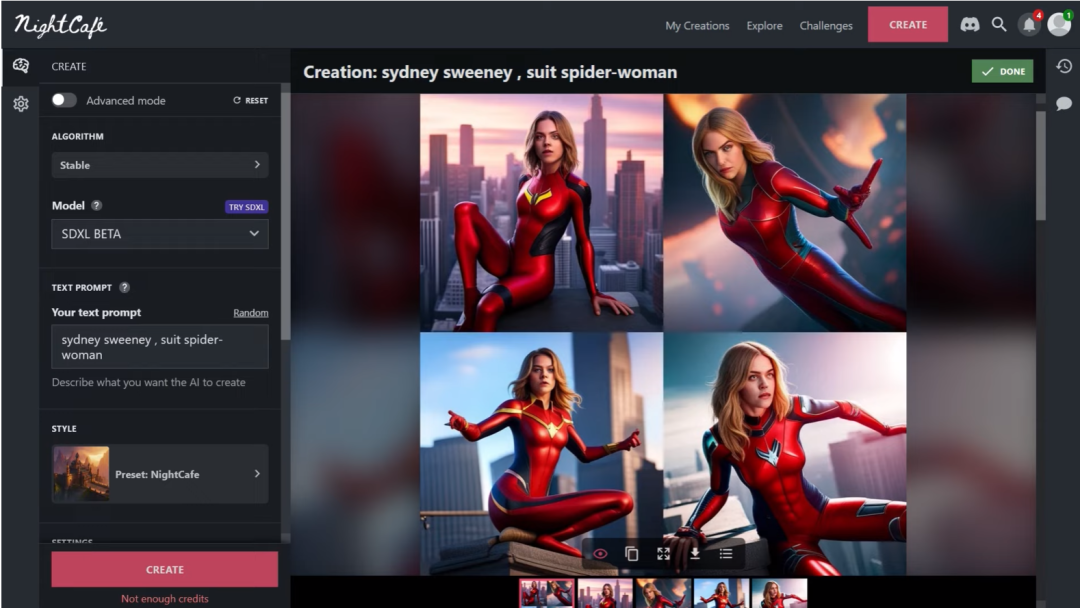Toggle the eye visibility icon on image

(600, 553)
